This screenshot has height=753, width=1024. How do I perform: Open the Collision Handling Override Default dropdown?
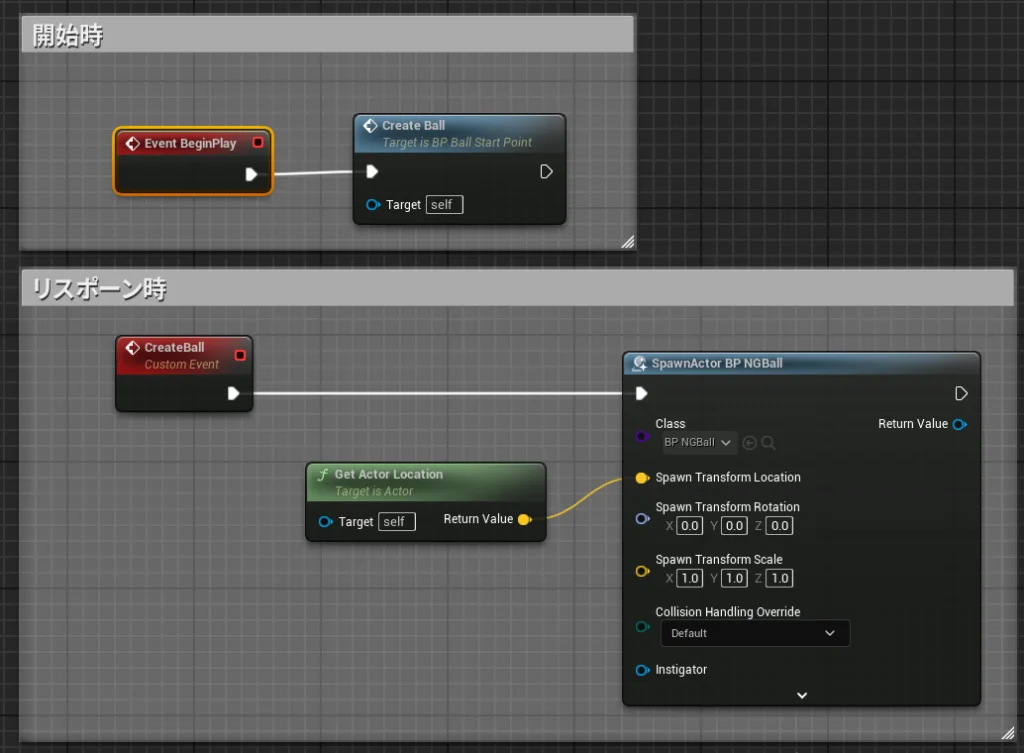(755, 633)
